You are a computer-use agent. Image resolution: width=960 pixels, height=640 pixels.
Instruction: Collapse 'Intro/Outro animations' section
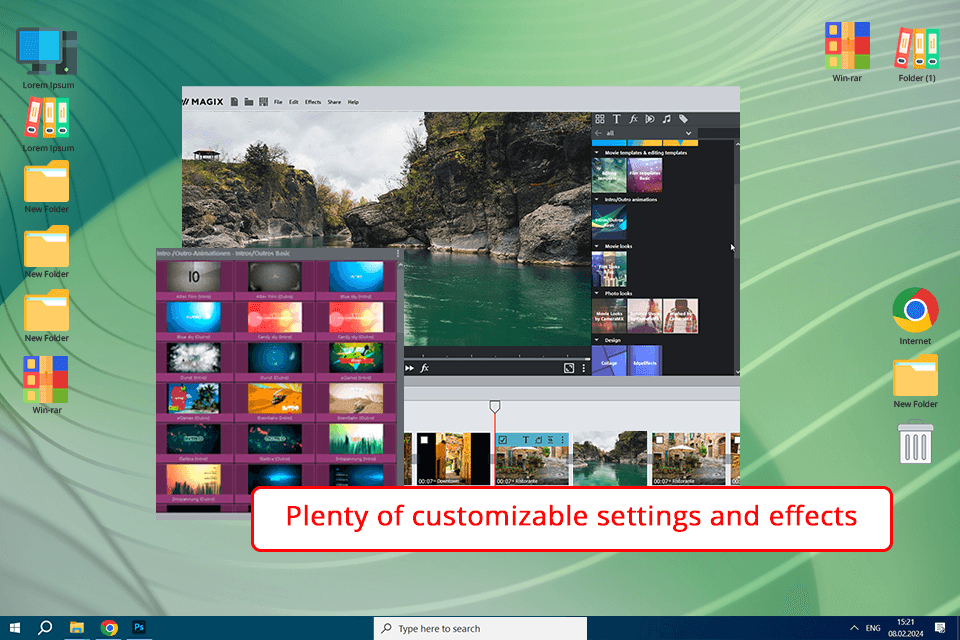click(x=597, y=199)
